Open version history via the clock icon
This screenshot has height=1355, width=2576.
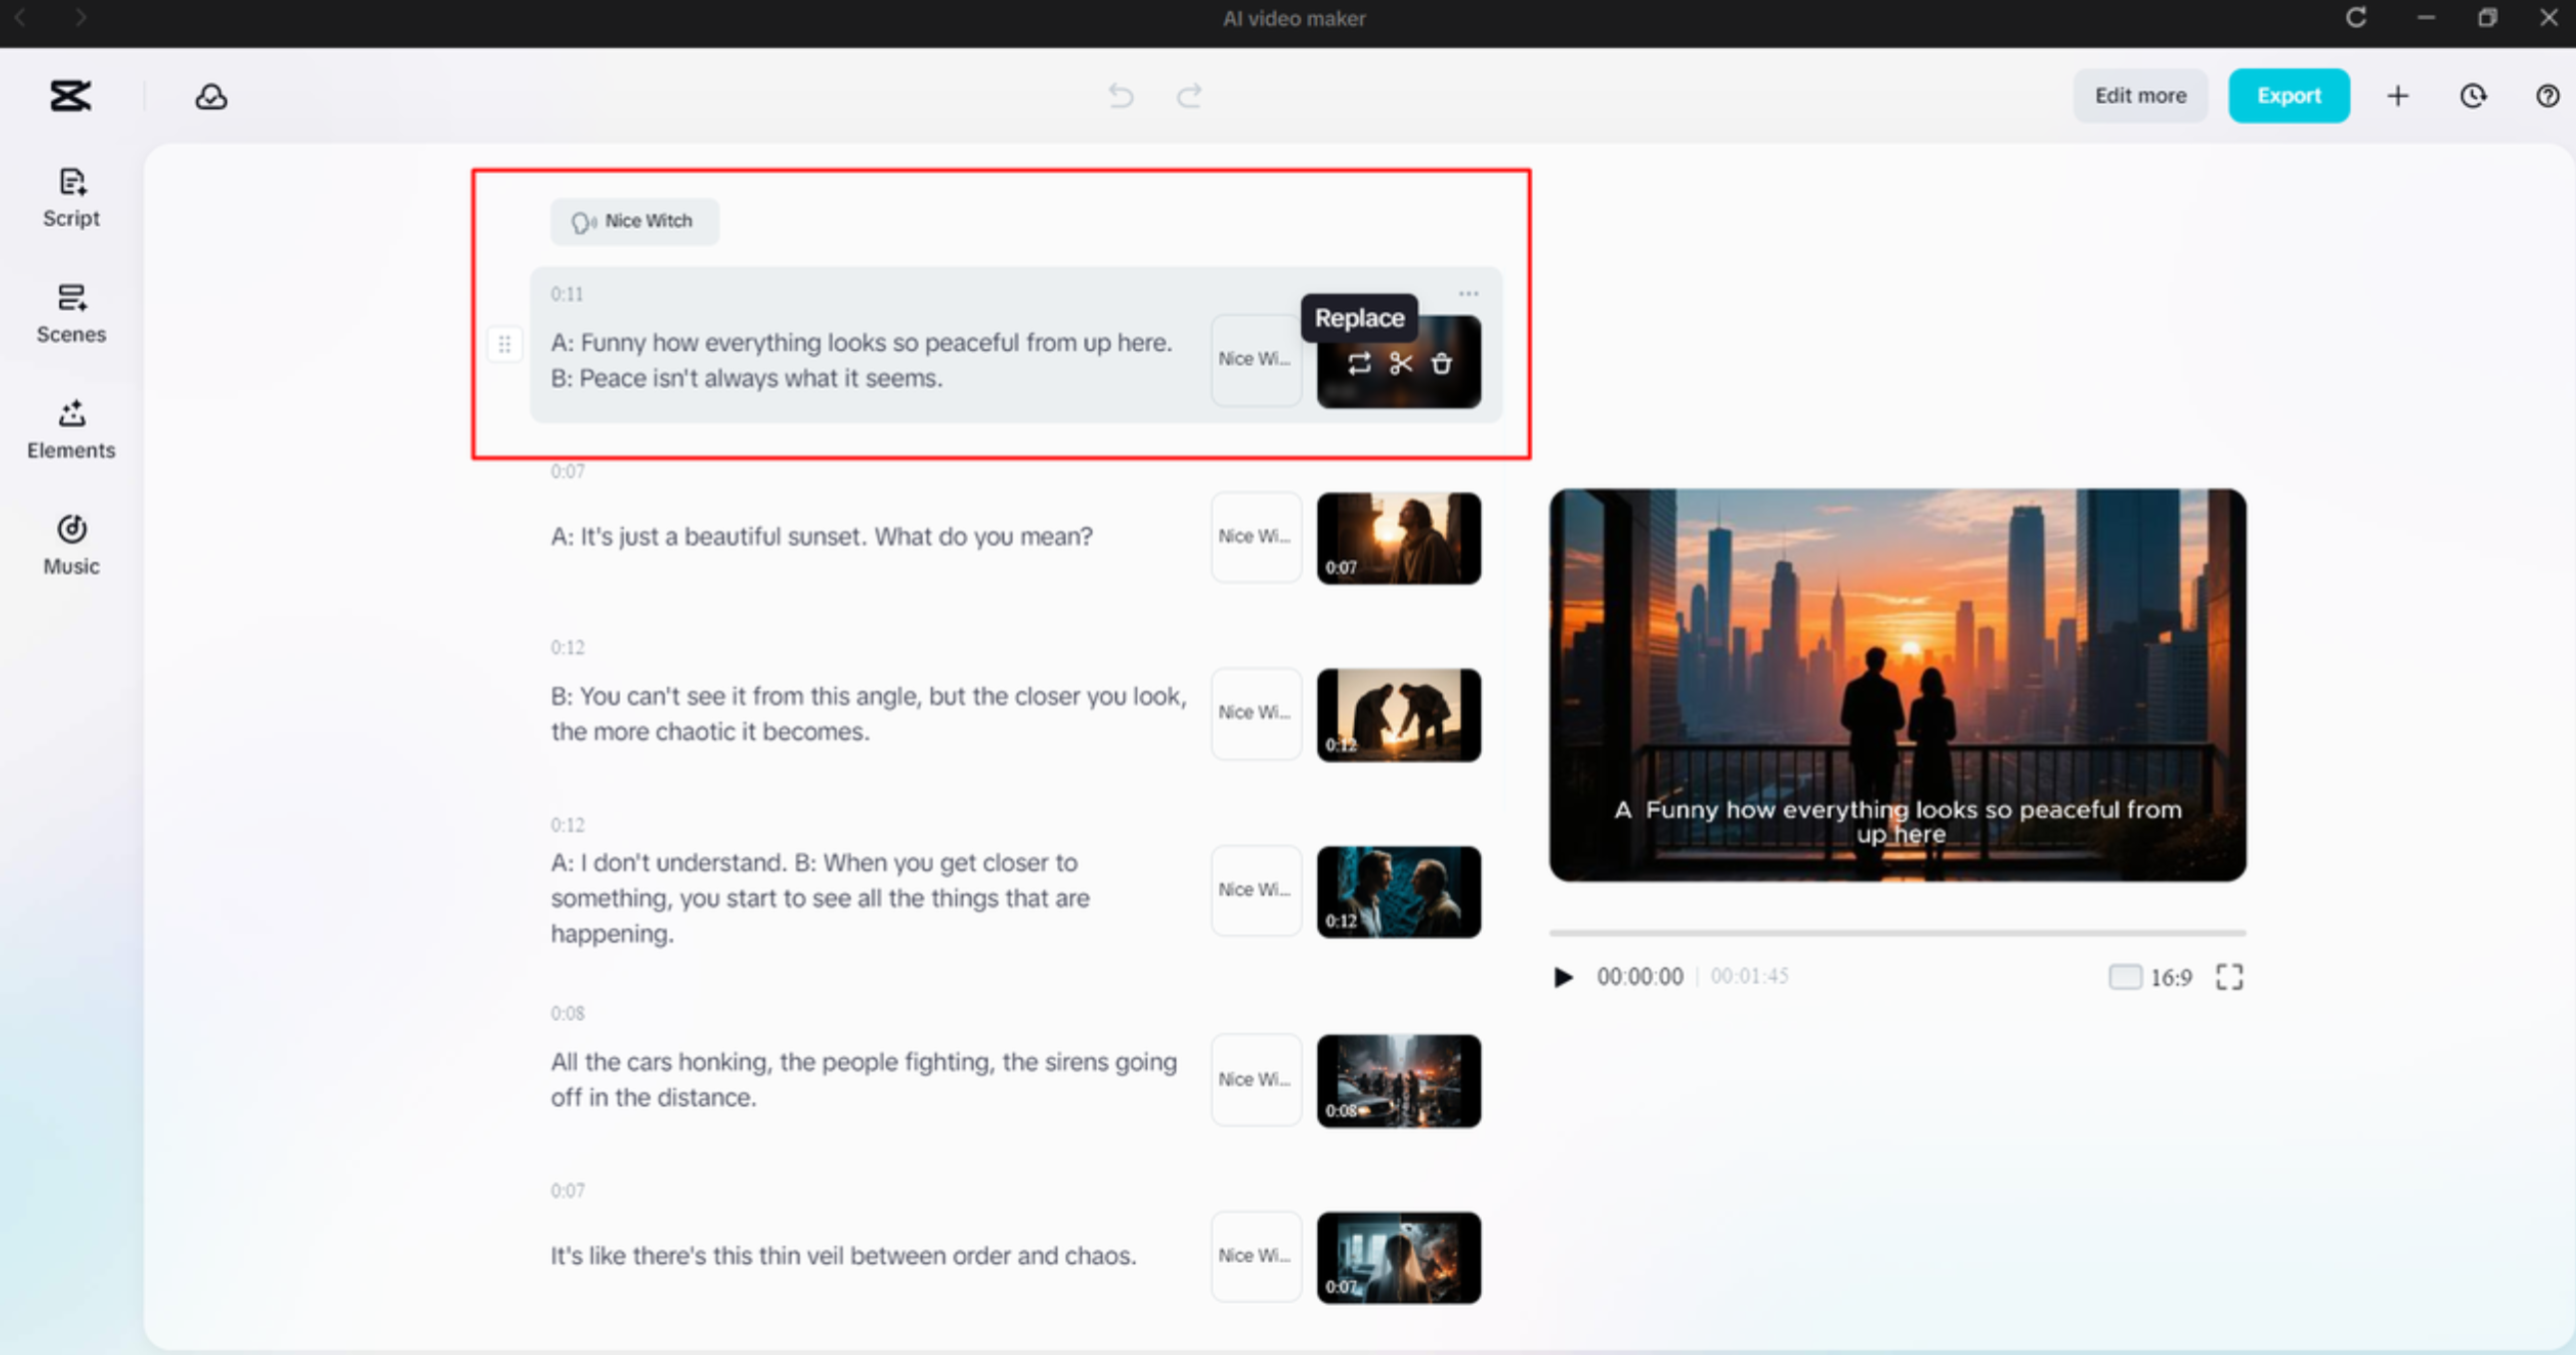pyautogui.click(x=2472, y=95)
